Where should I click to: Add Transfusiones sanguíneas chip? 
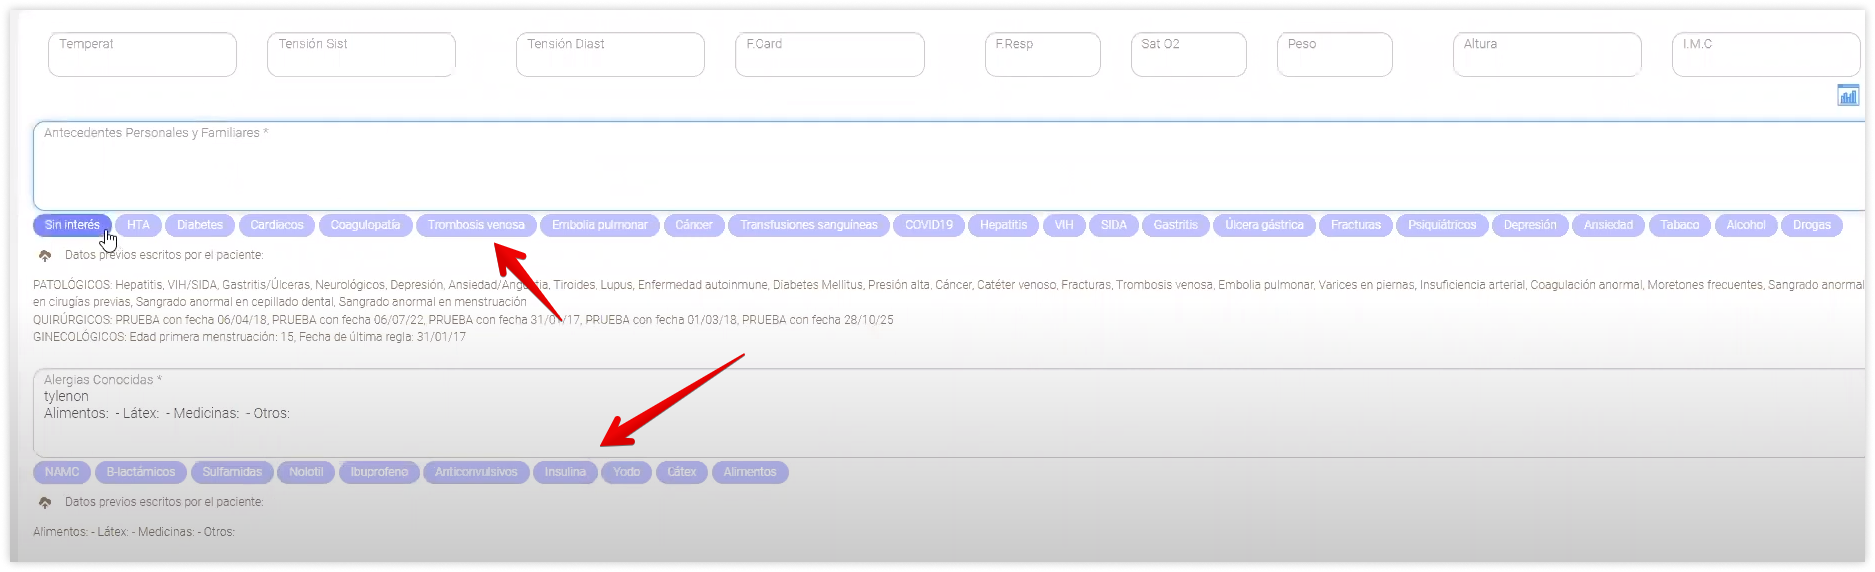click(809, 225)
